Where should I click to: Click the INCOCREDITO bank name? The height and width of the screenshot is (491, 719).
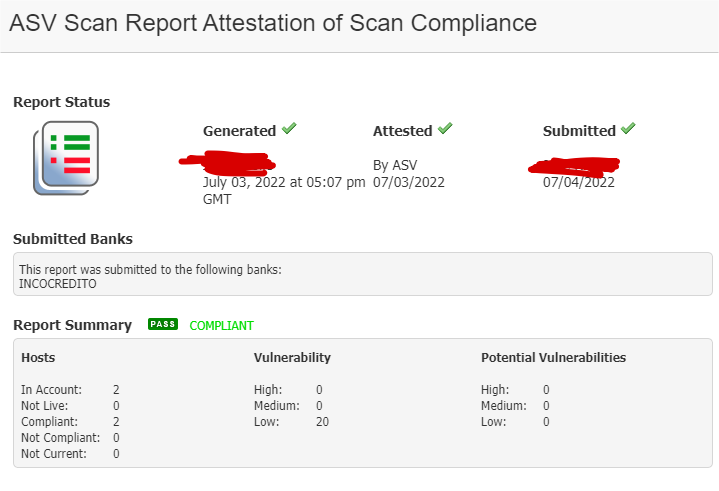(55, 284)
